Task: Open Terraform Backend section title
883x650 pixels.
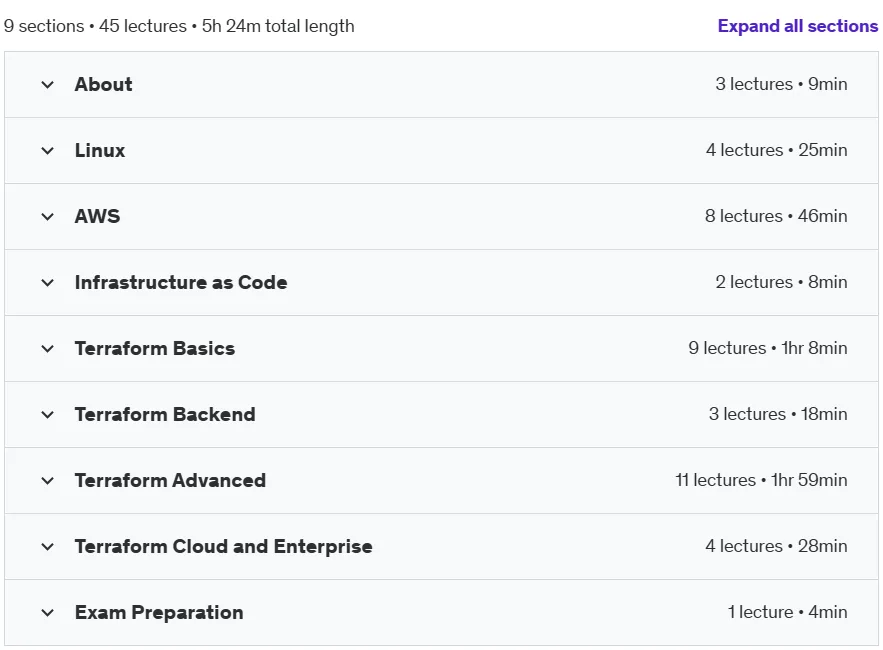Action: (x=165, y=415)
